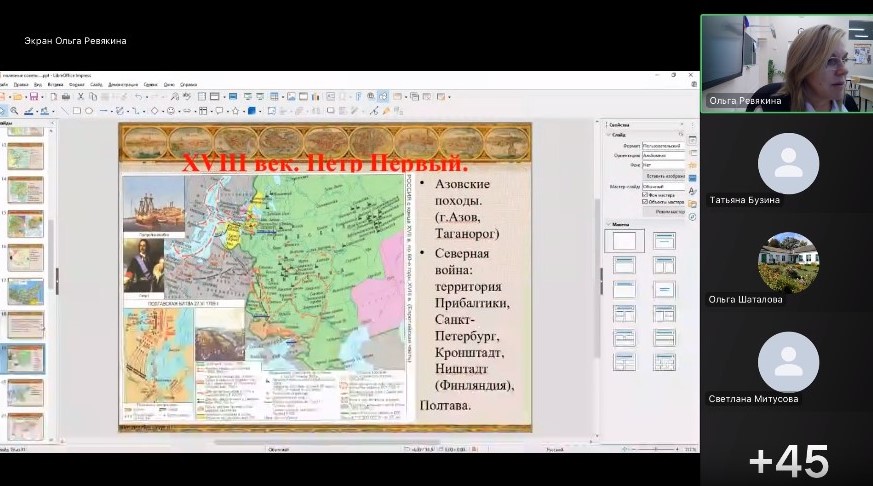Click the Print icon in toolbar
This screenshot has width=873, height=486.
[66, 96]
